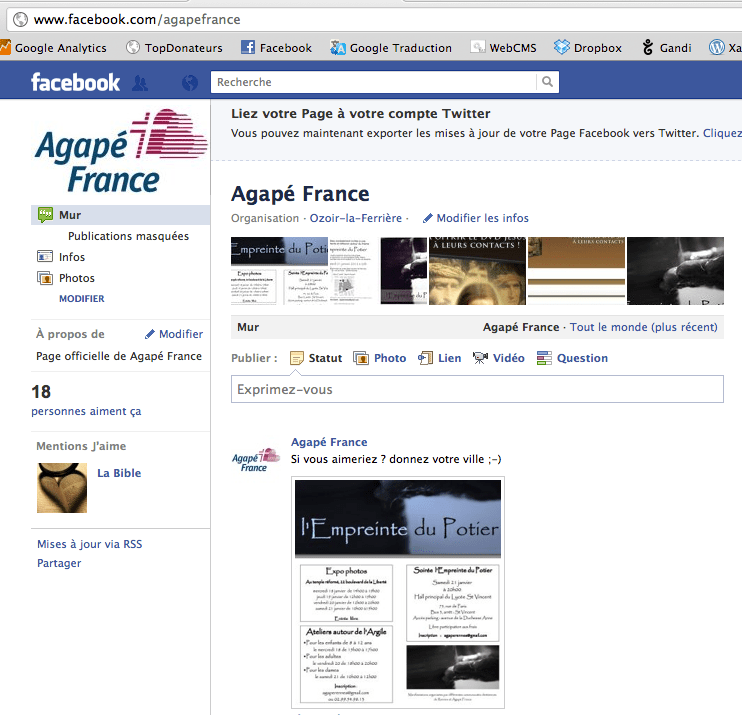Click post author avatar logo
This screenshot has height=715, width=742.
pyautogui.click(x=256, y=459)
